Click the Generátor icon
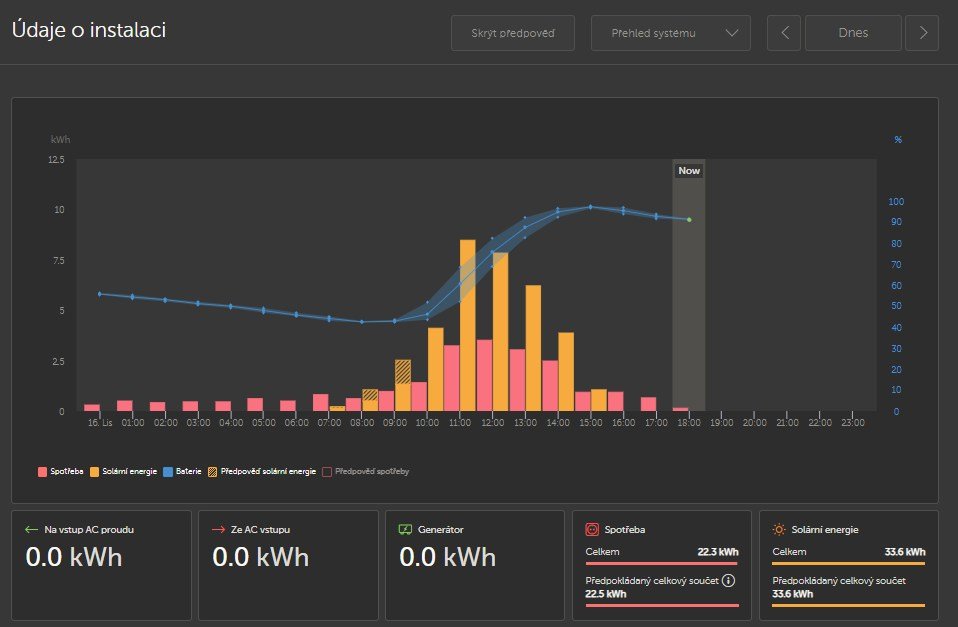 405,529
